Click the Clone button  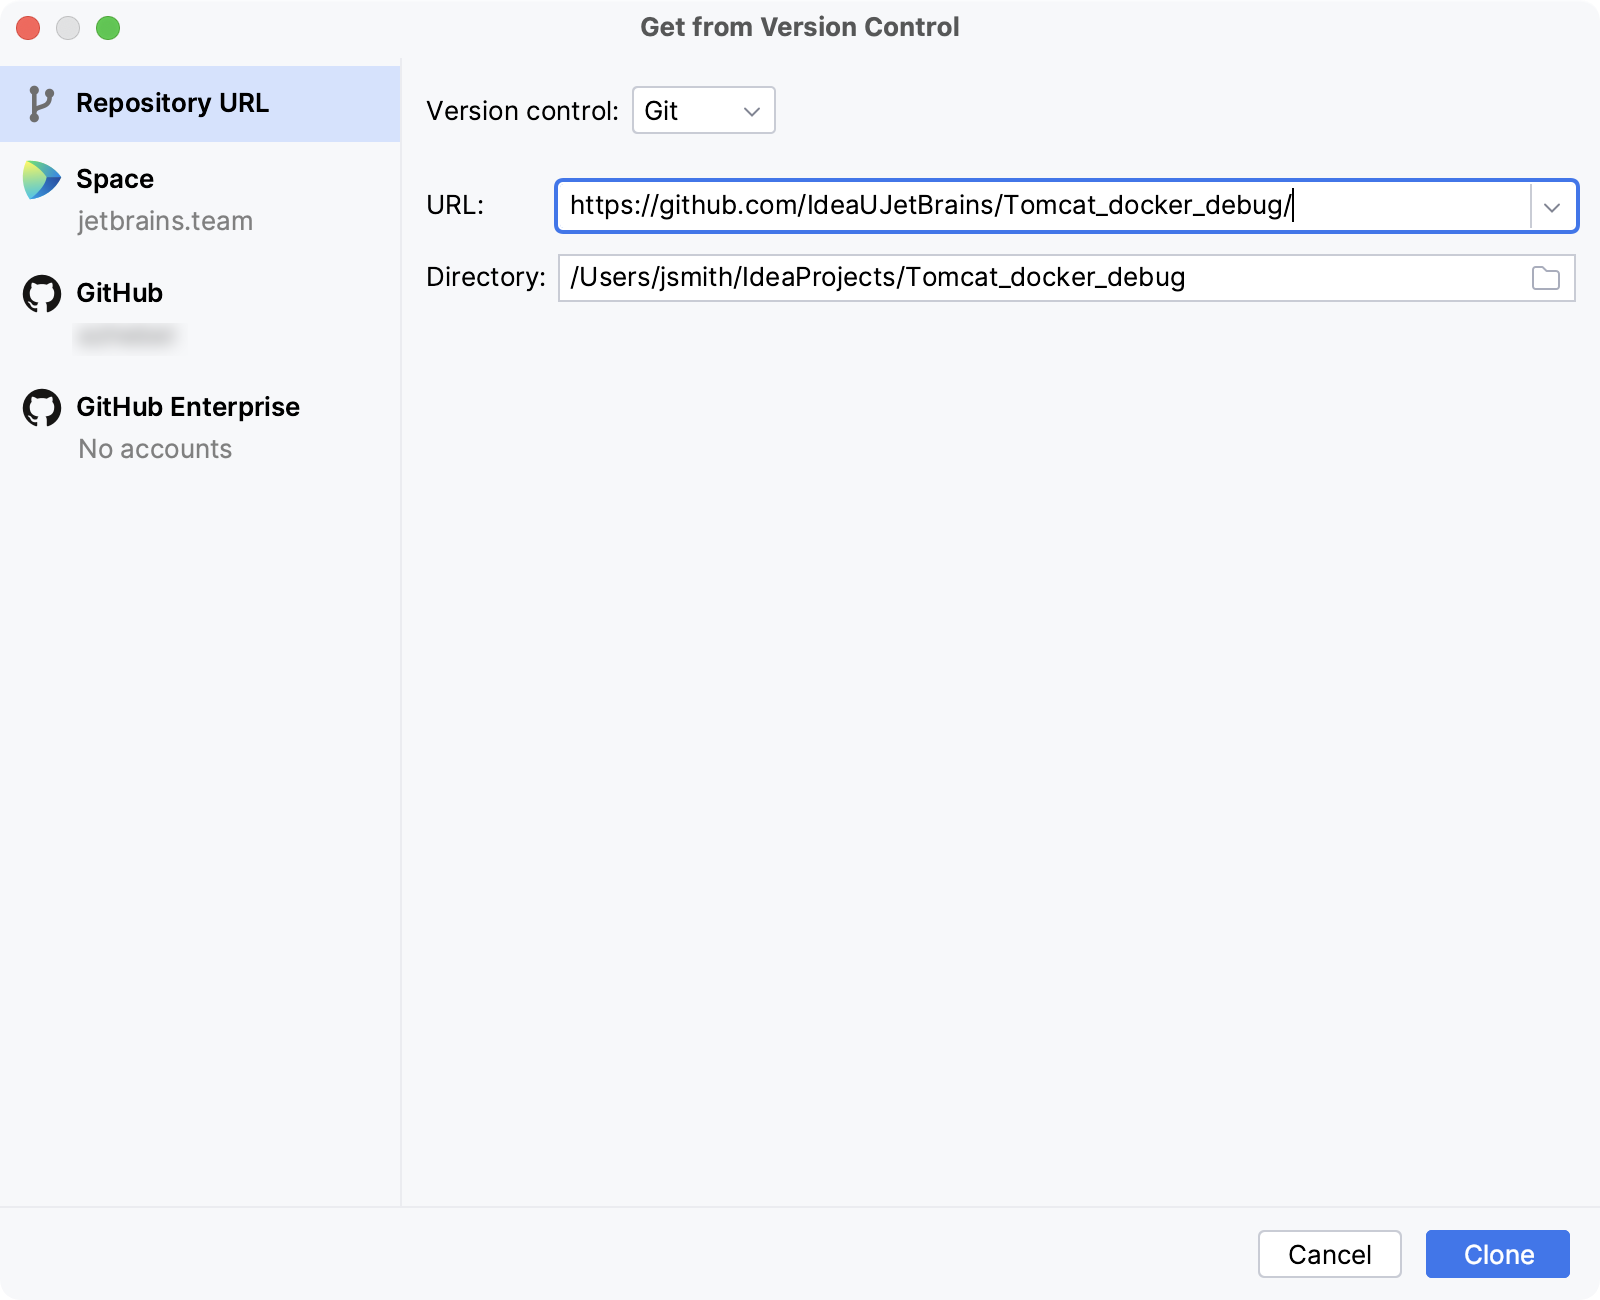click(x=1497, y=1254)
